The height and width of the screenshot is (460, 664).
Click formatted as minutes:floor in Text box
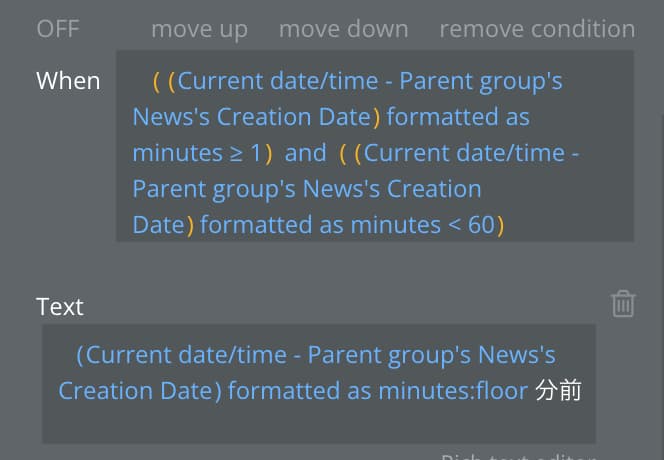378,391
